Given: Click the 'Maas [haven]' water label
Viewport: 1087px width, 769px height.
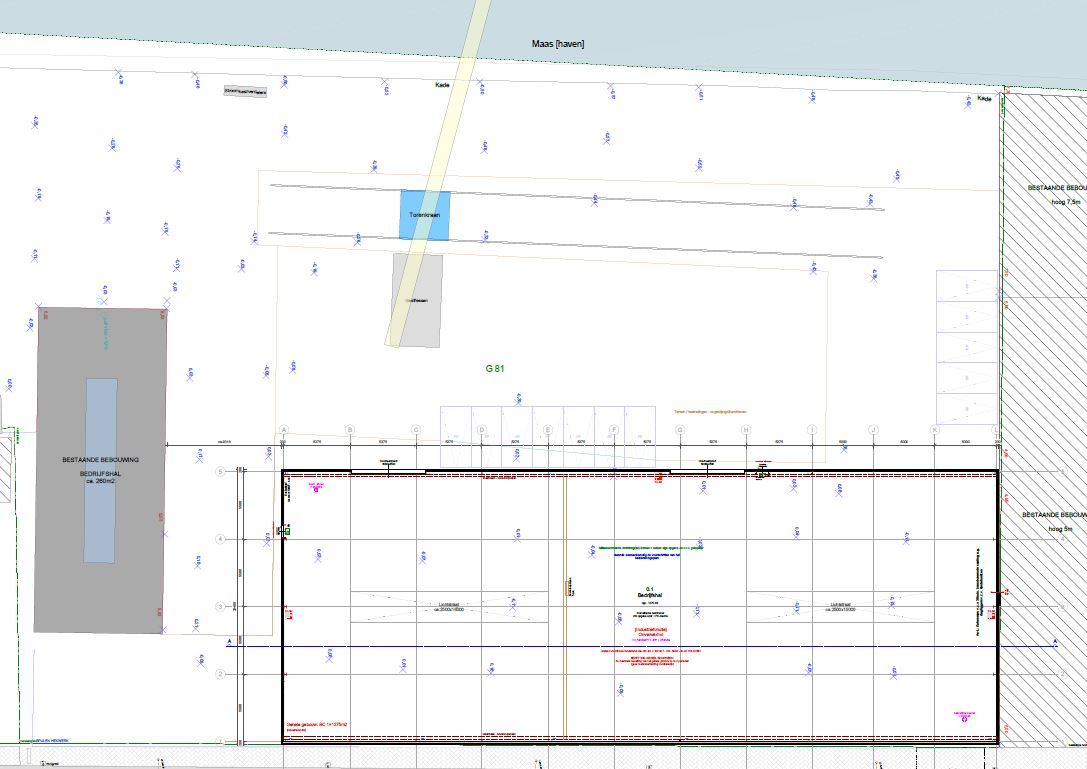Looking at the screenshot, I should (x=557, y=44).
